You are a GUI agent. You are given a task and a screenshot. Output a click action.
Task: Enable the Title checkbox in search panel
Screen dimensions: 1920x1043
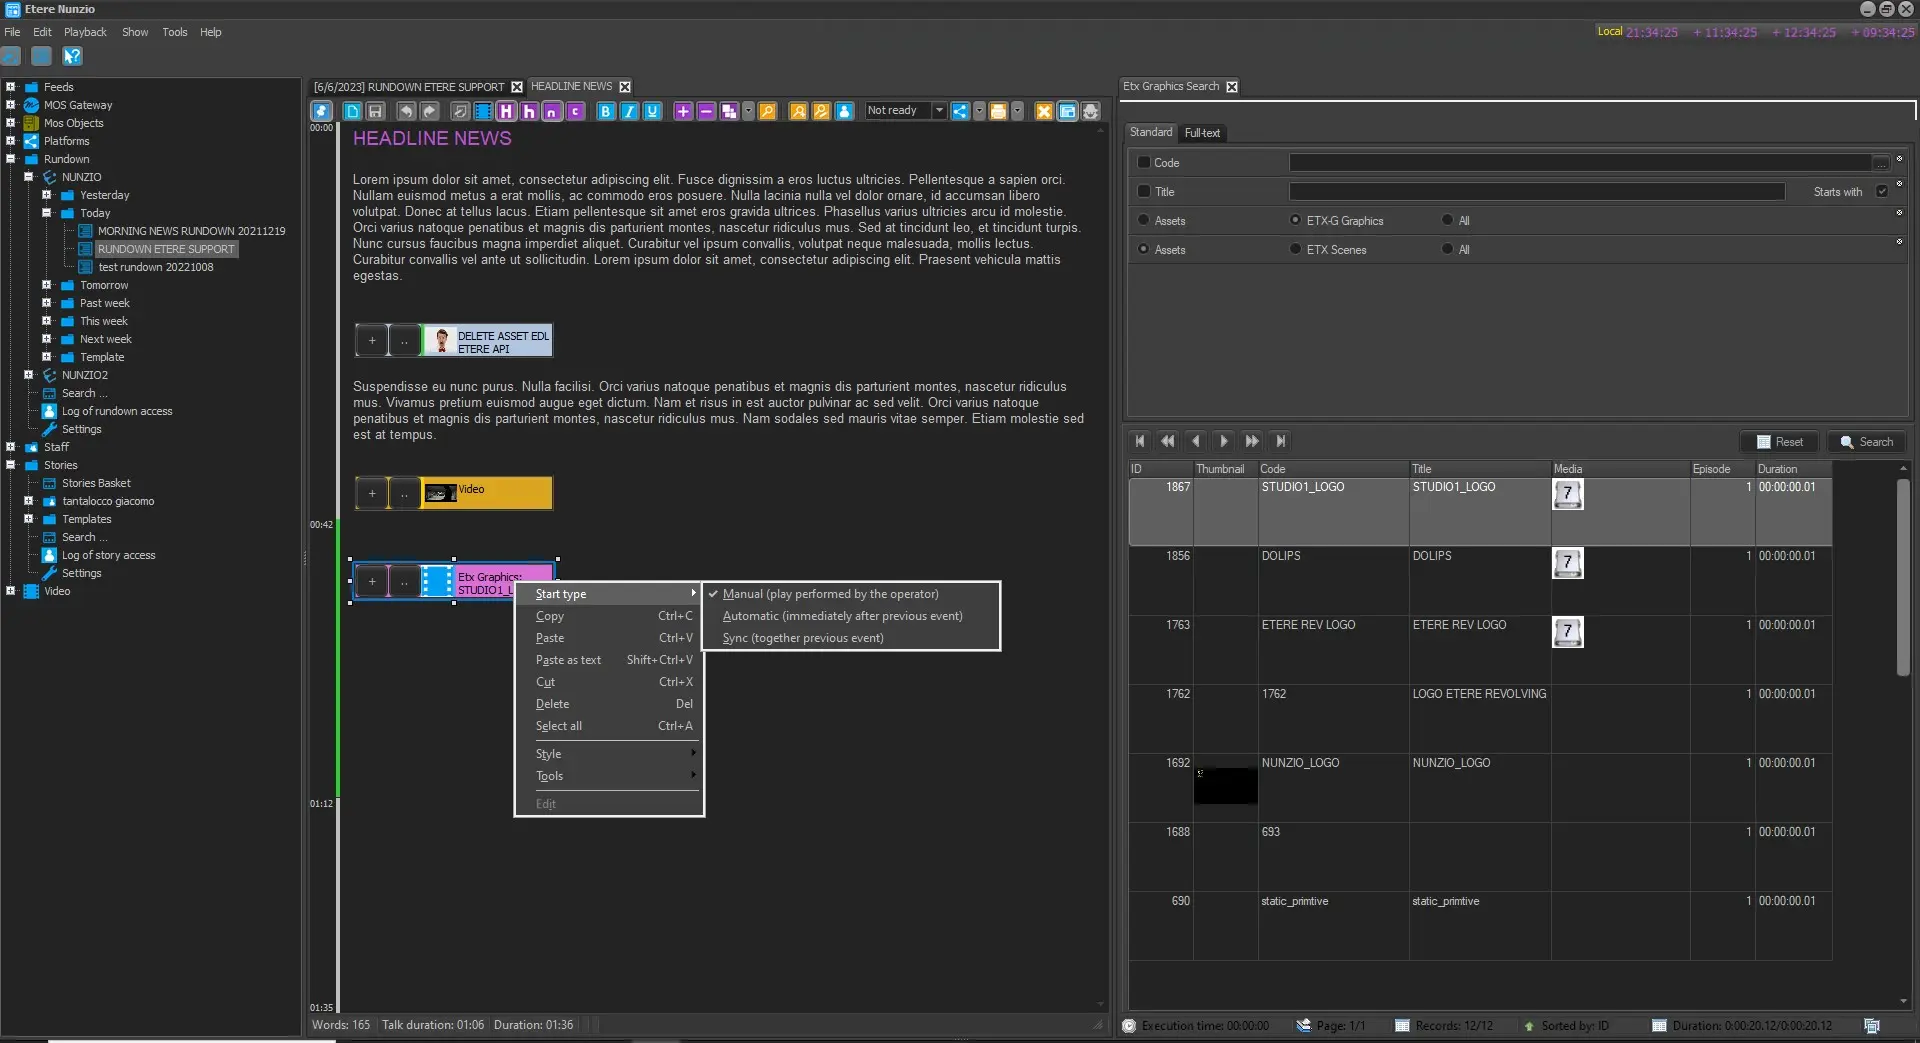(1144, 191)
